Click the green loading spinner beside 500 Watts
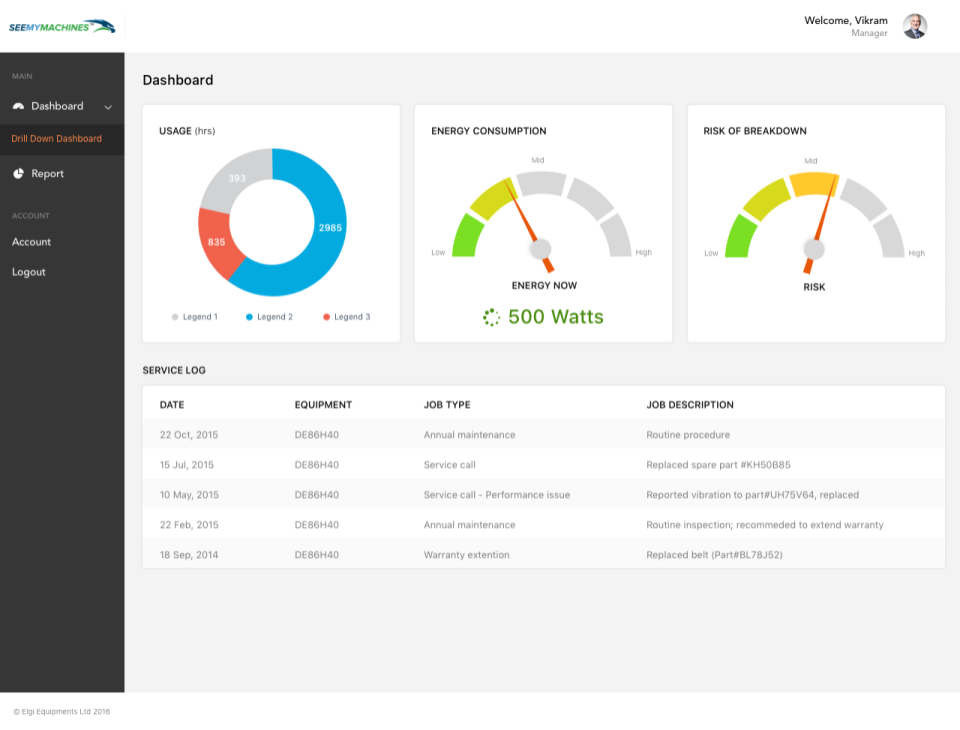This screenshot has width=960, height=730. click(x=490, y=316)
